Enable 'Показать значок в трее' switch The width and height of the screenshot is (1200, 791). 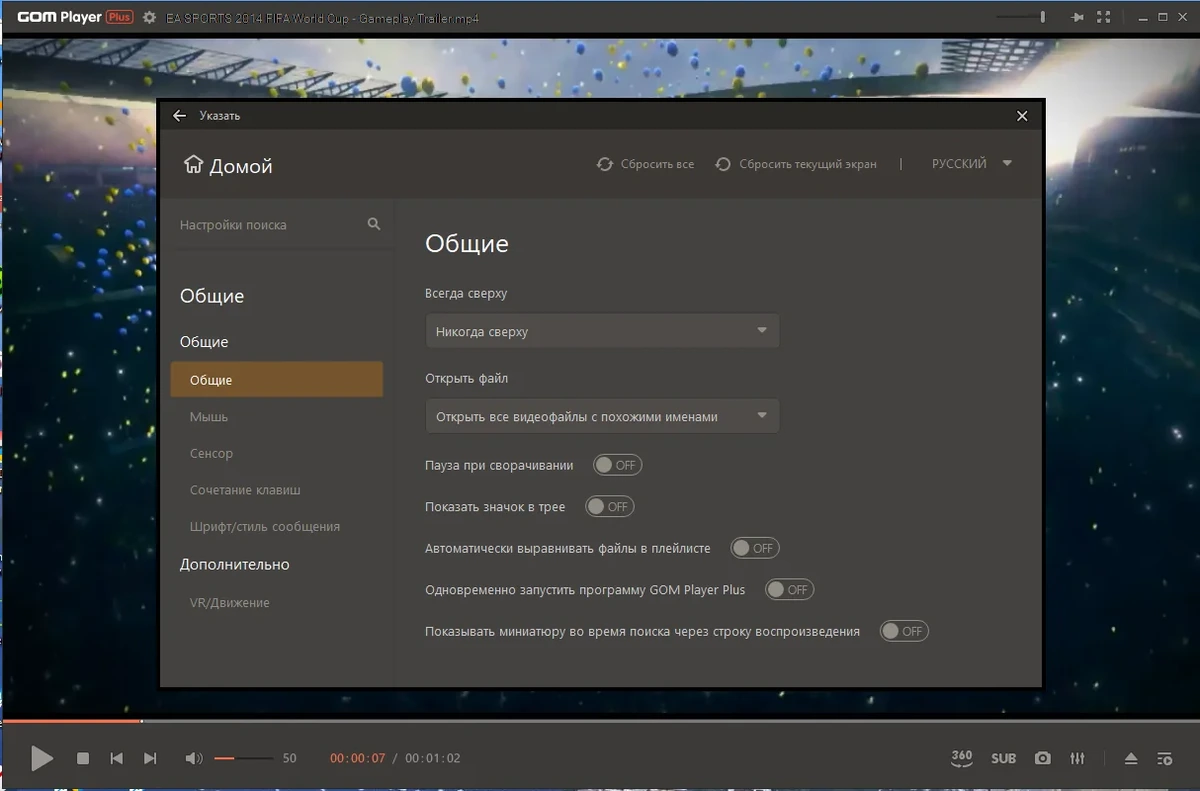[x=610, y=507]
